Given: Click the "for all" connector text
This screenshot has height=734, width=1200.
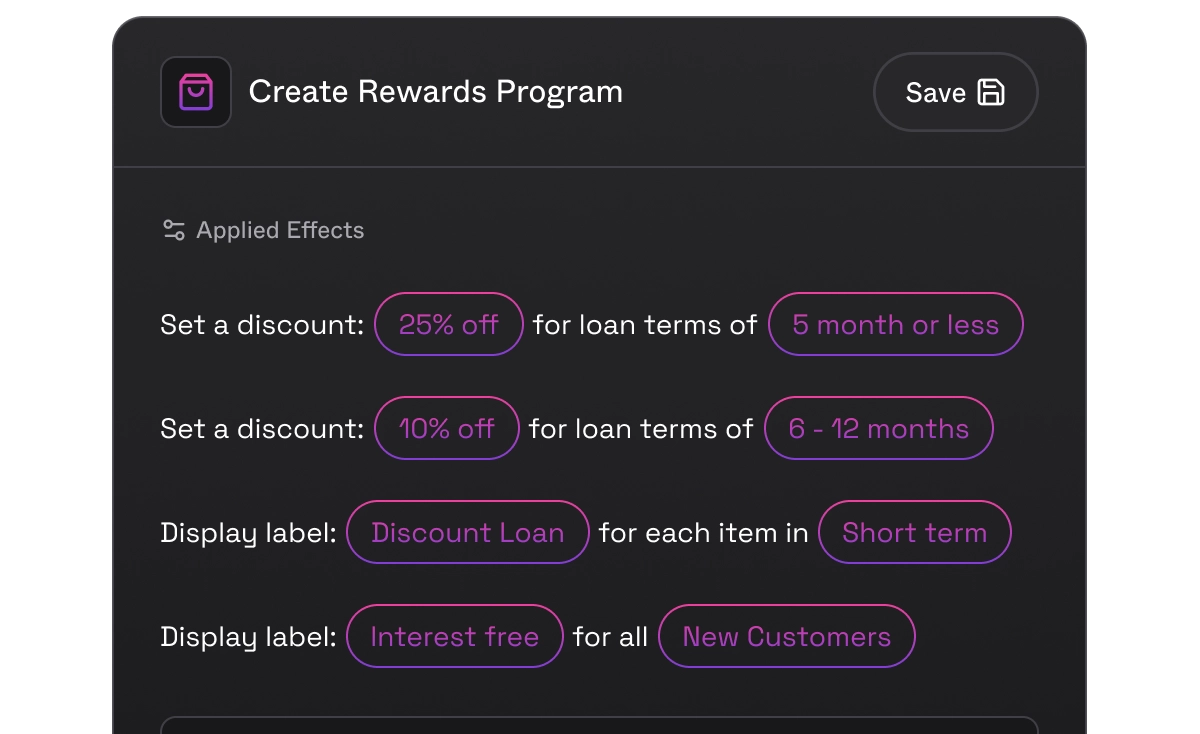Looking at the screenshot, I should (610, 636).
